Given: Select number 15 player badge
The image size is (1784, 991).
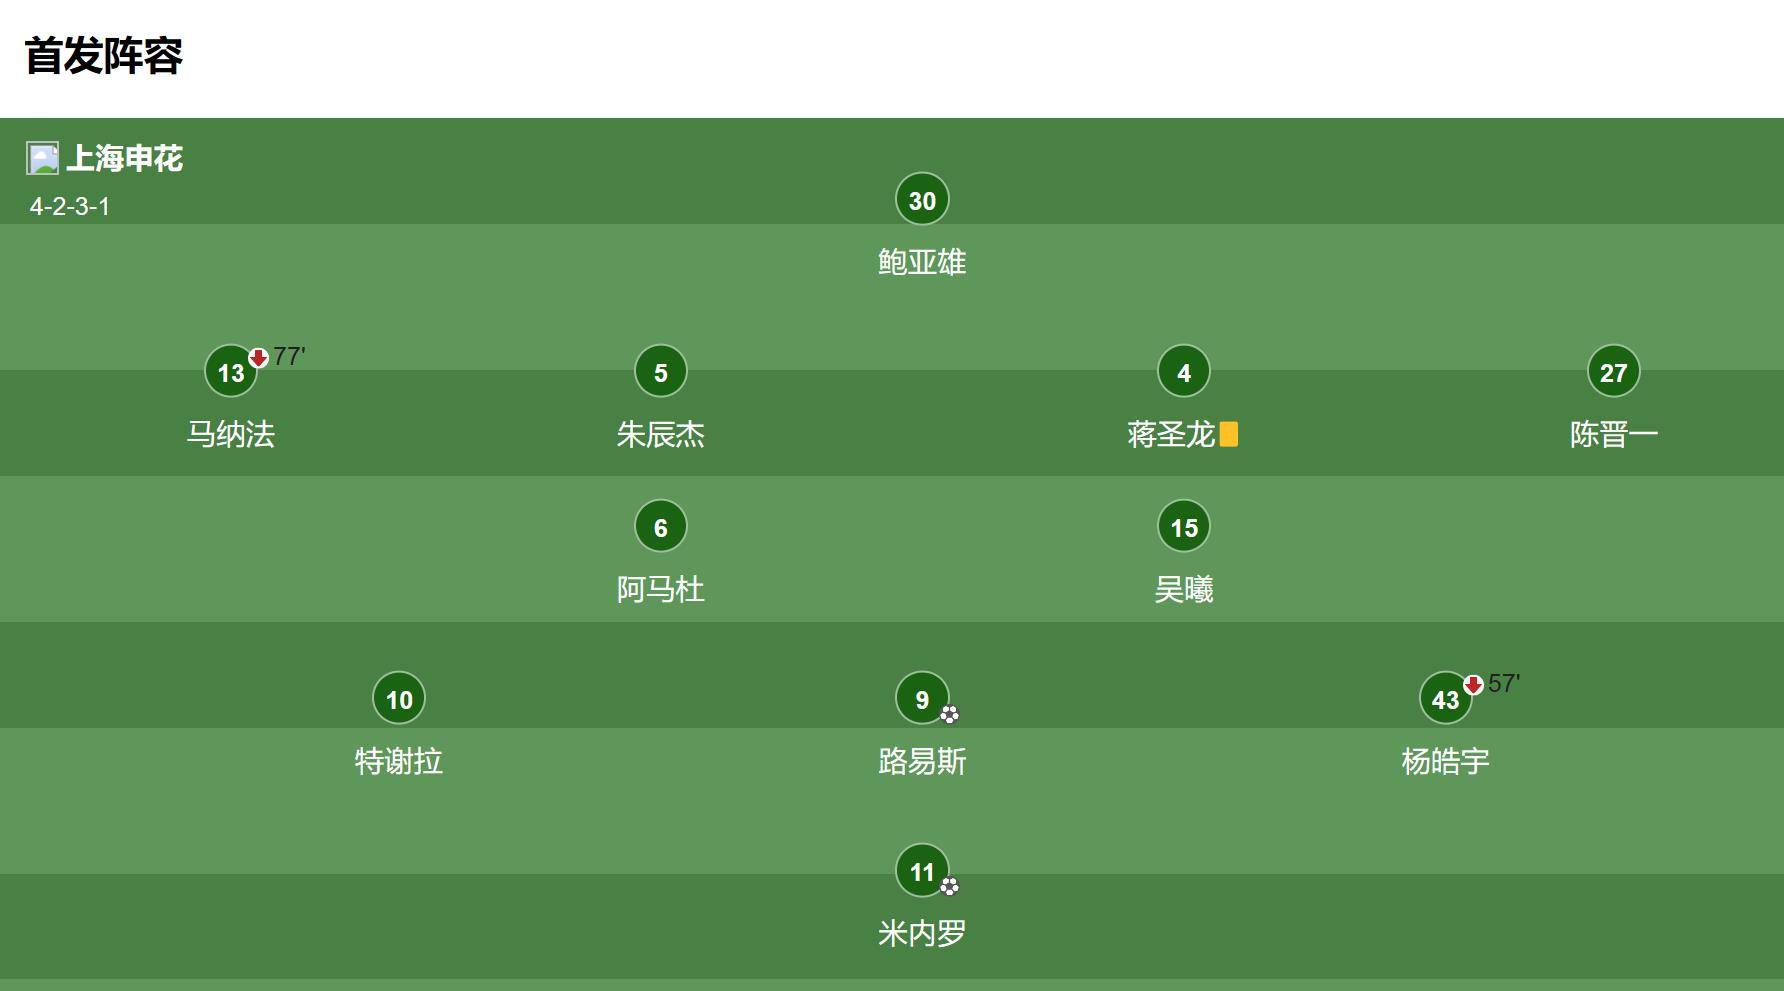Looking at the screenshot, I should click(x=1184, y=527).
